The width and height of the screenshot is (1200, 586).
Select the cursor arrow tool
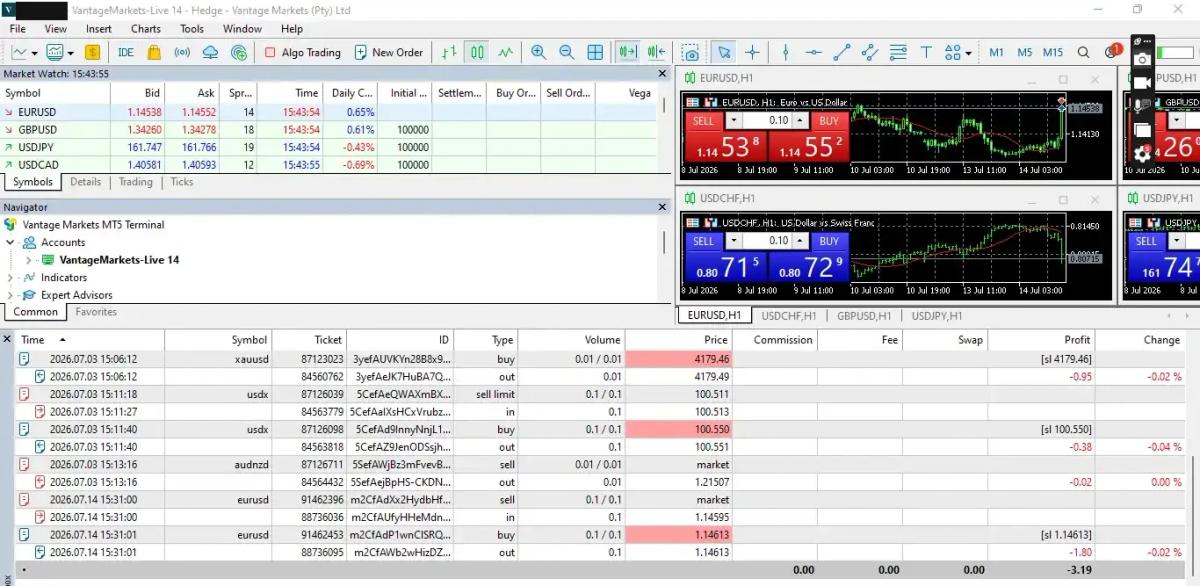click(x=724, y=52)
